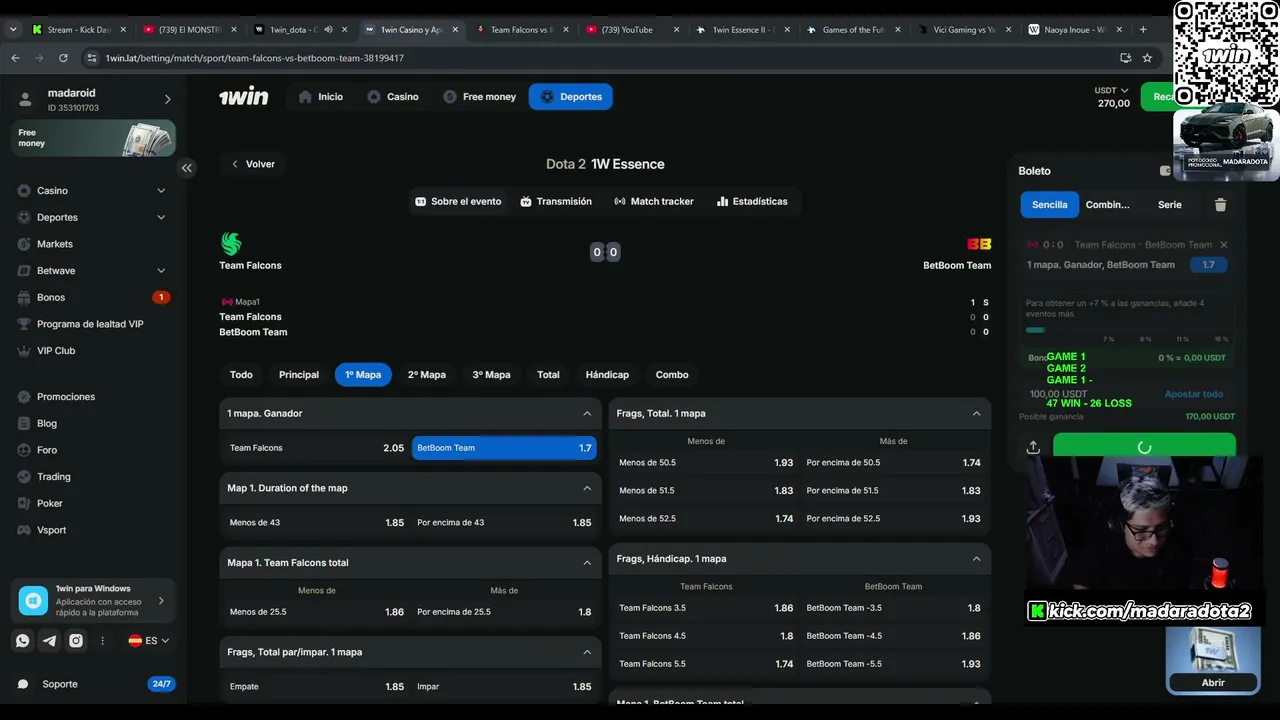Switch to the 3º Mapa tab
Screen dimensions: 1280x720
pyautogui.click(x=491, y=375)
